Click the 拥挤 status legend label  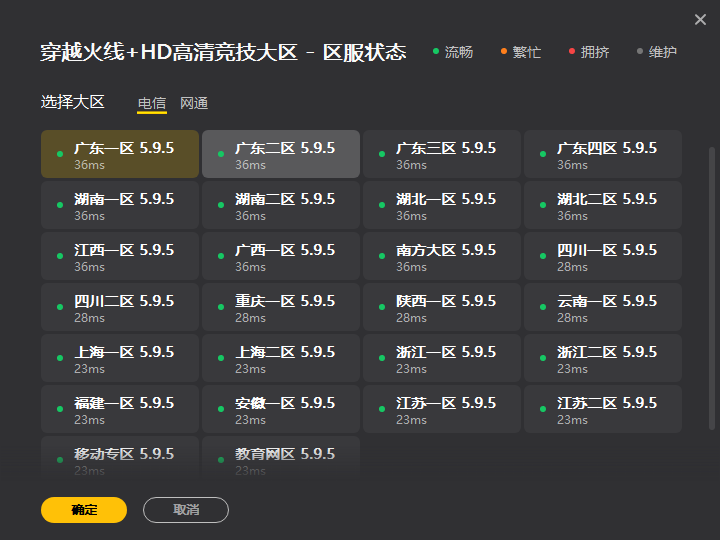coord(595,52)
